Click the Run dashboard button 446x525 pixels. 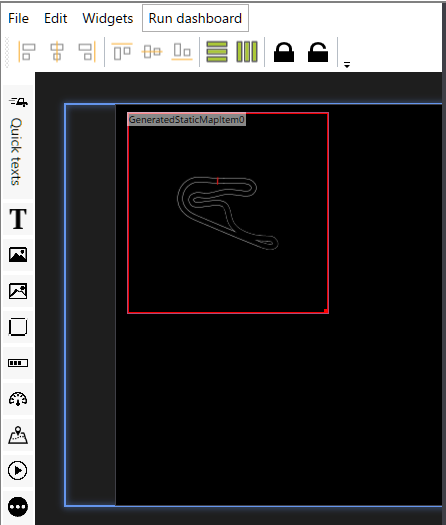pyautogui.click(x=195, y=18)
